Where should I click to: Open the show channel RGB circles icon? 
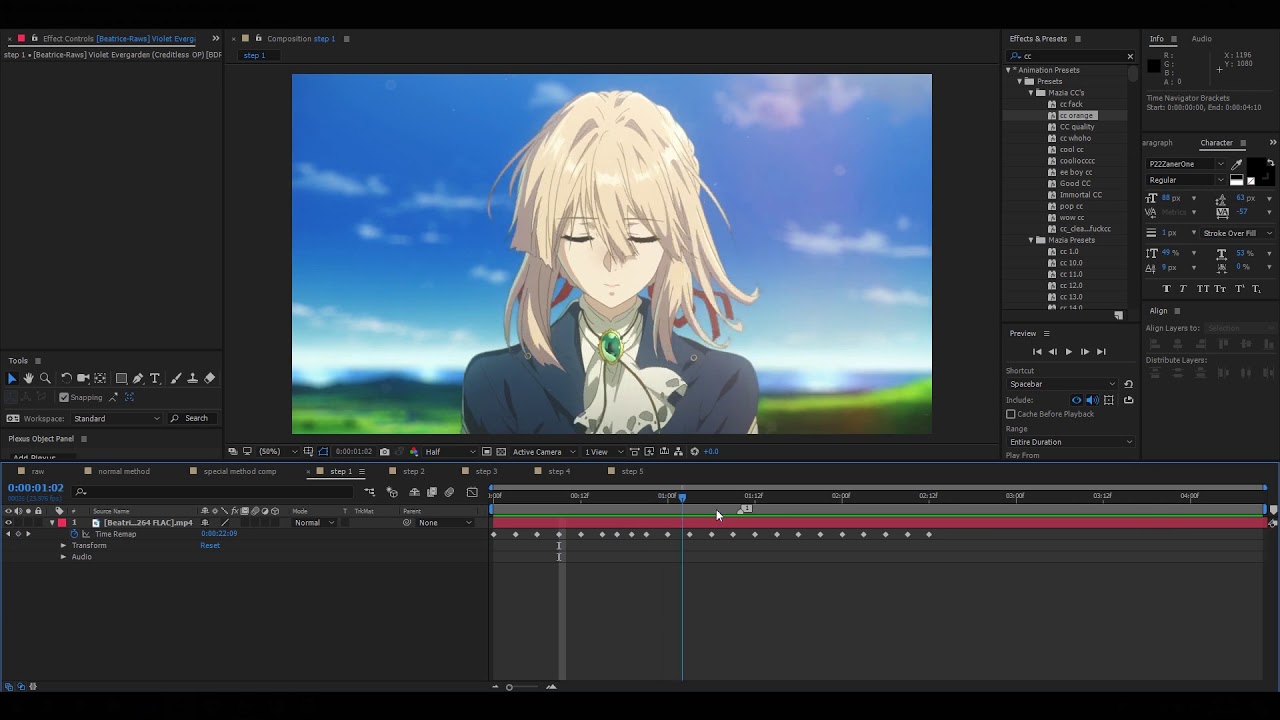413,452
